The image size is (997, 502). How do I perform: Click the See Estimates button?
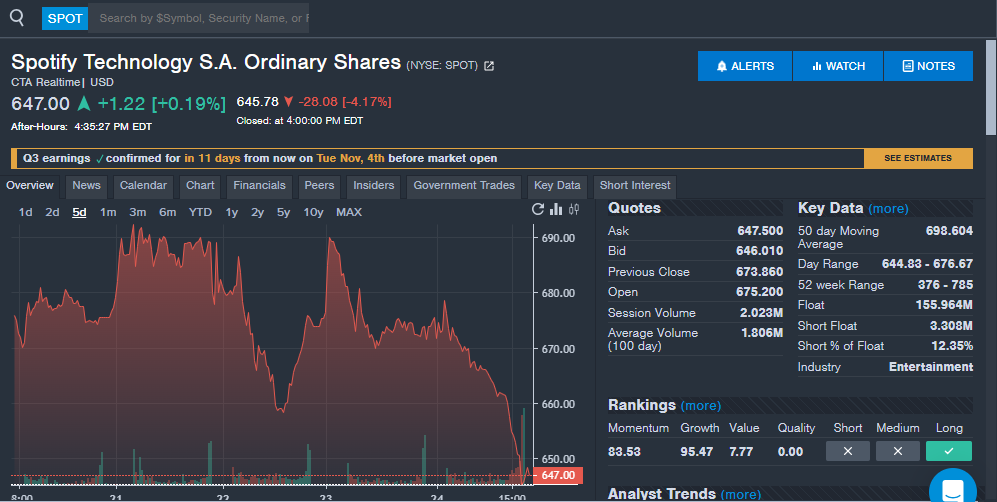point(918,158)
